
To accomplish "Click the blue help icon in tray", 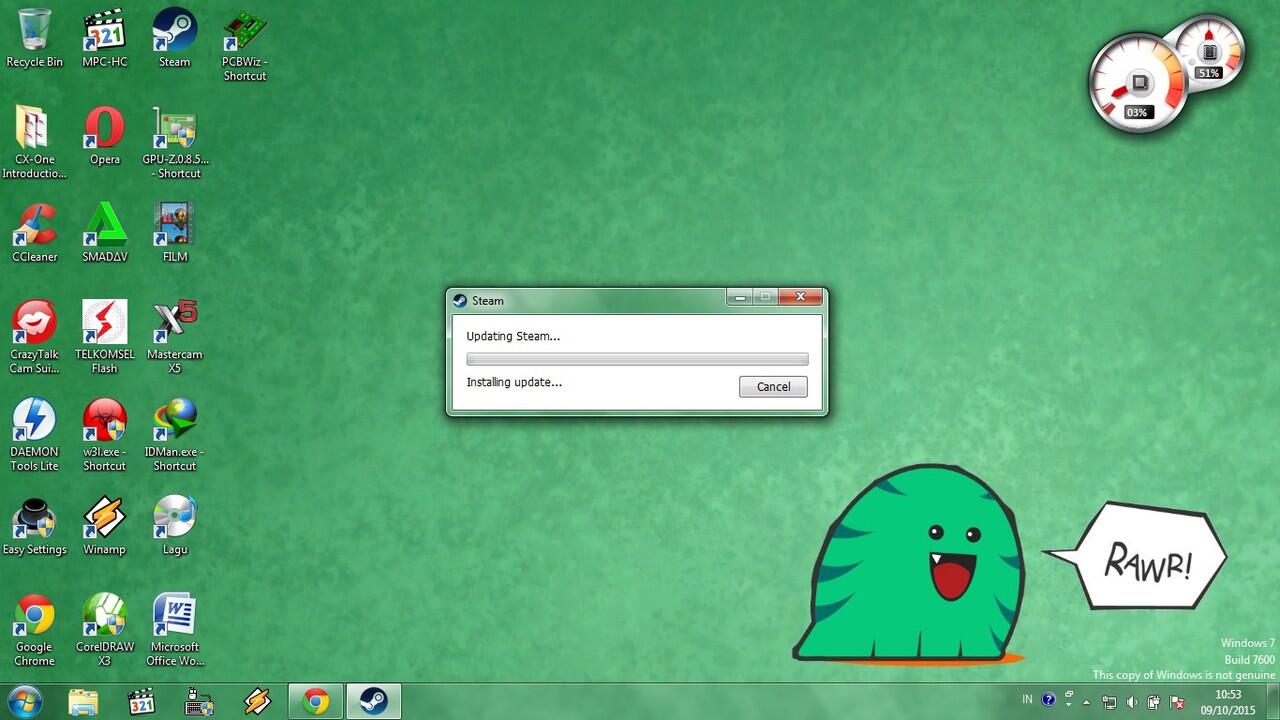I will [1048, 700].
